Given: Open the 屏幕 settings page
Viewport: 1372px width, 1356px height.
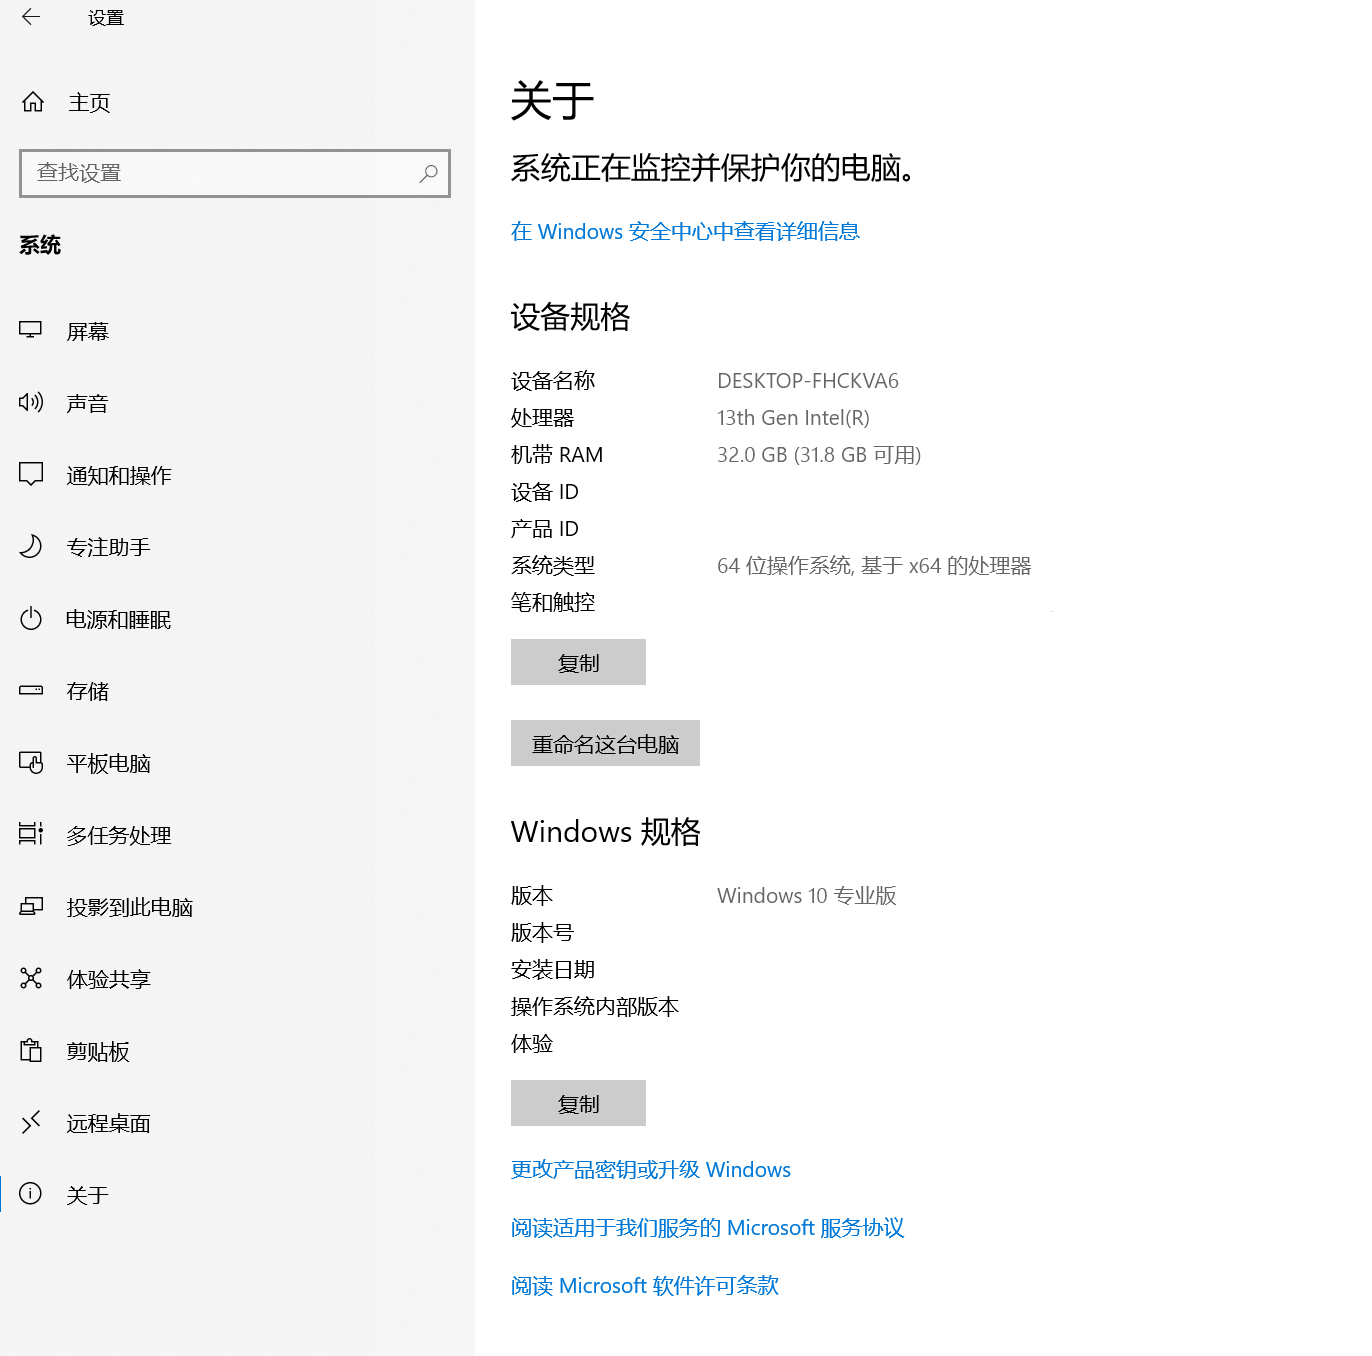Looking at the screenshot, I should point(237,331).
